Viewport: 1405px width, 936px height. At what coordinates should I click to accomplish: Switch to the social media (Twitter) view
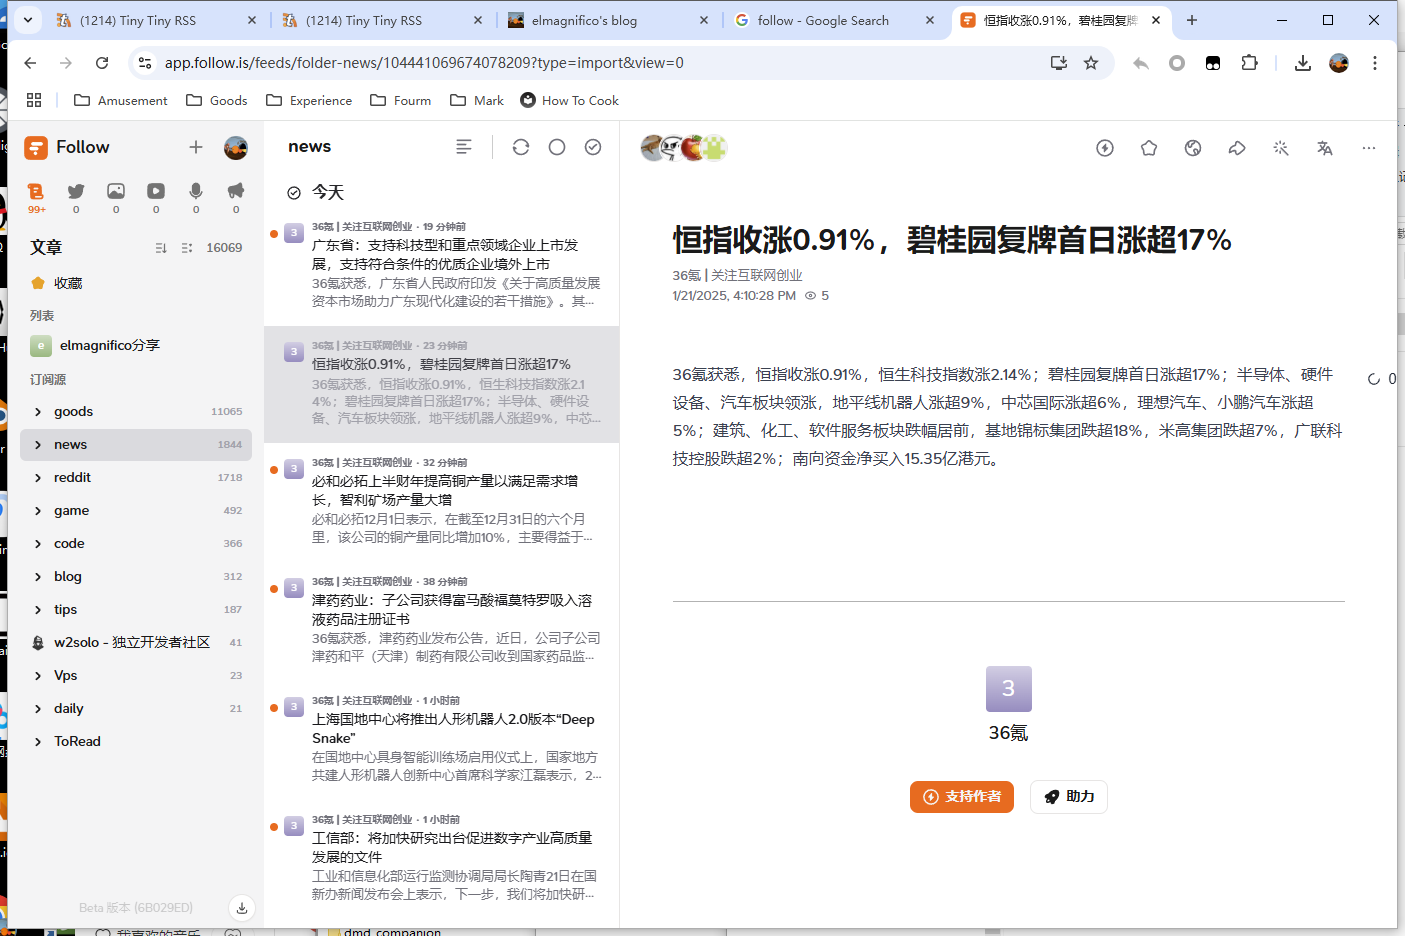point(76,197)
